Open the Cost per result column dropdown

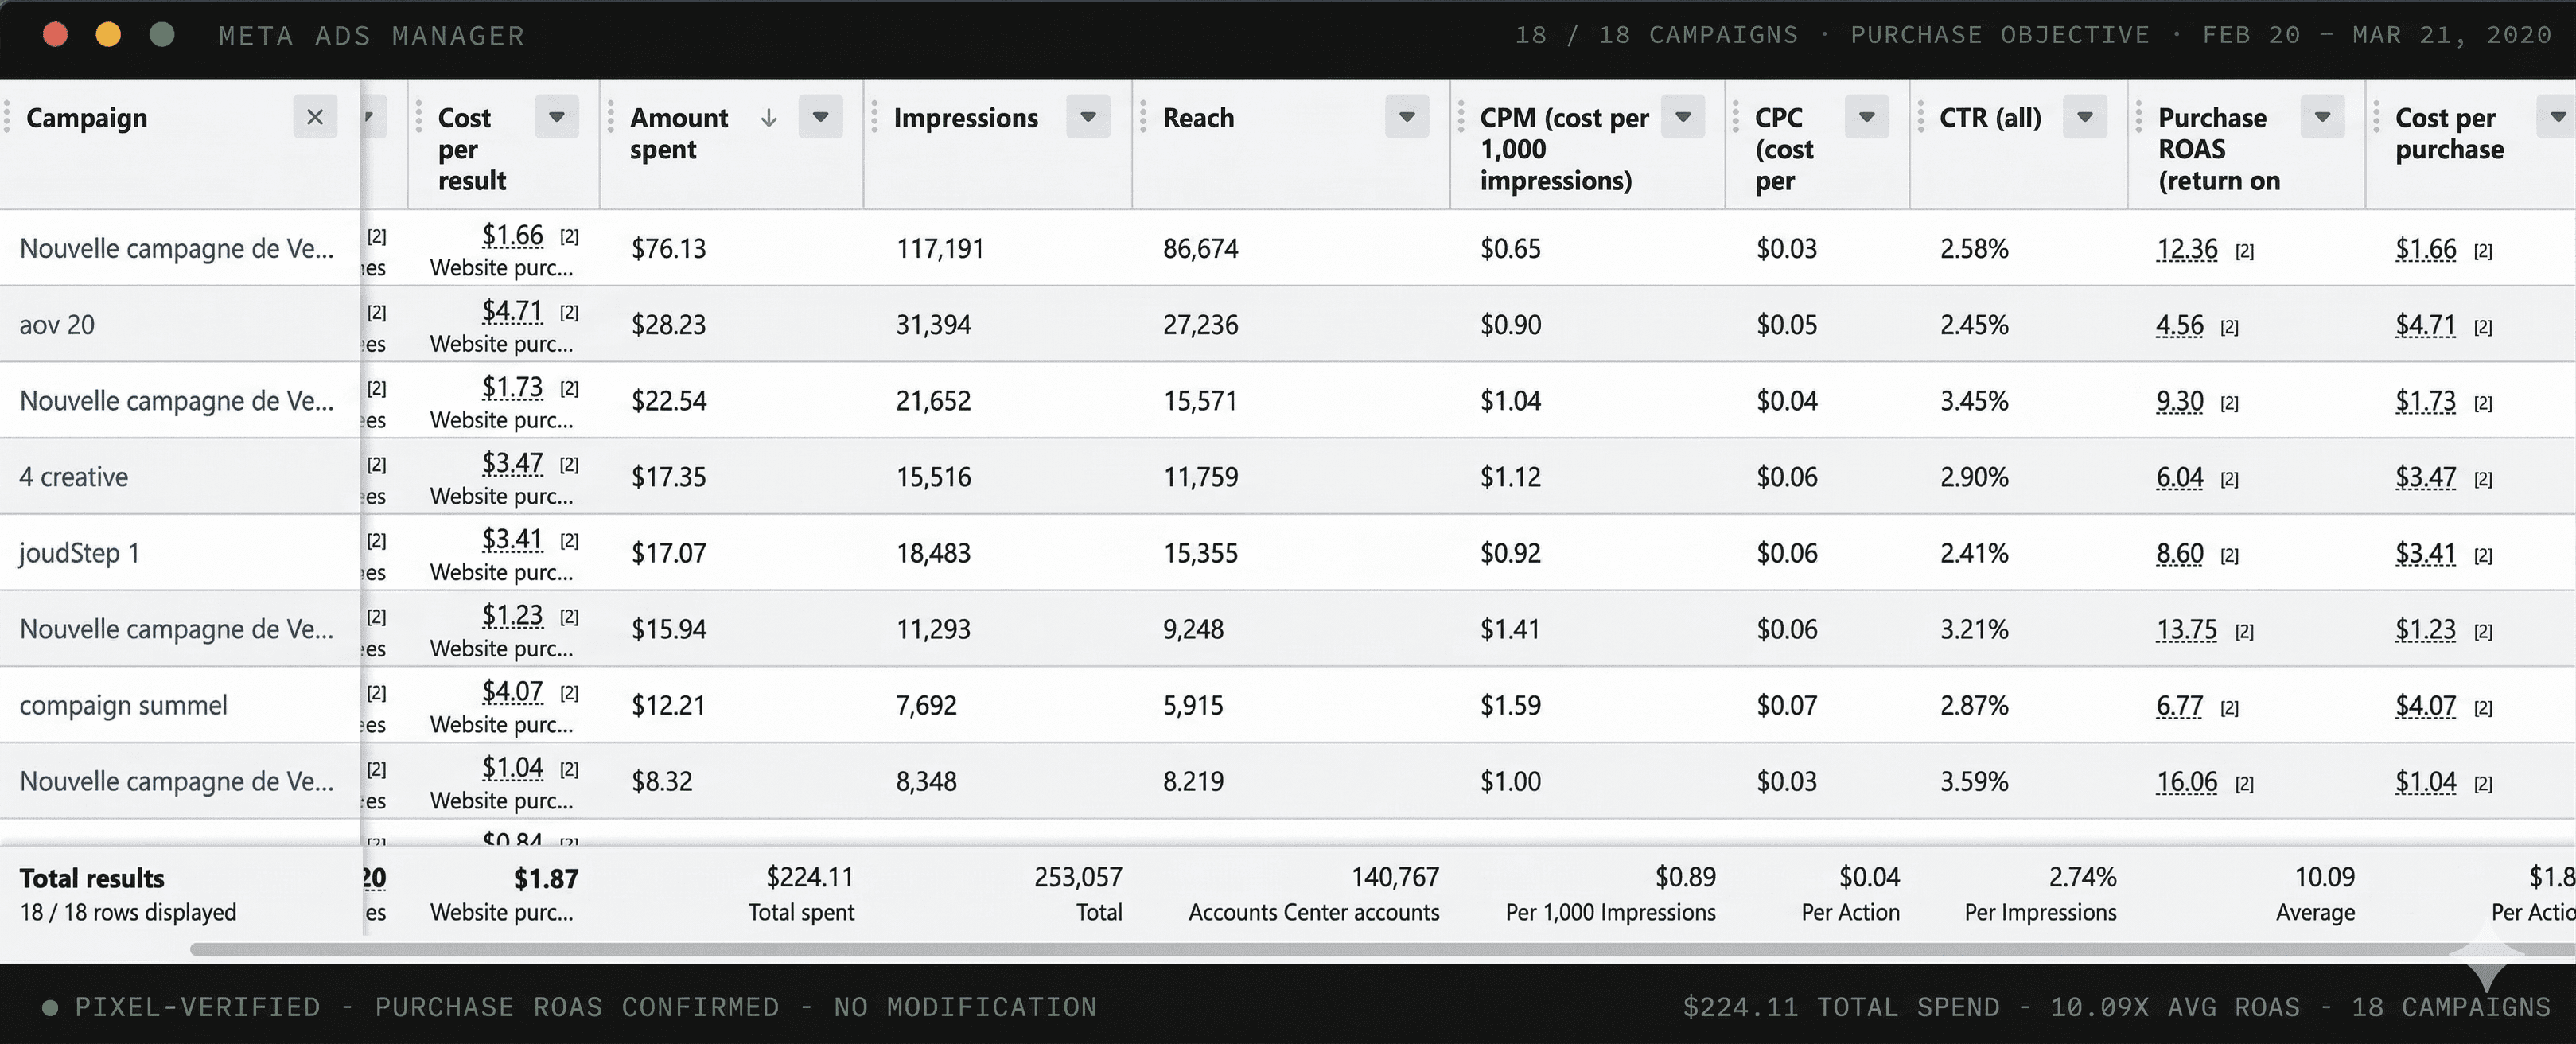(557, 117)
